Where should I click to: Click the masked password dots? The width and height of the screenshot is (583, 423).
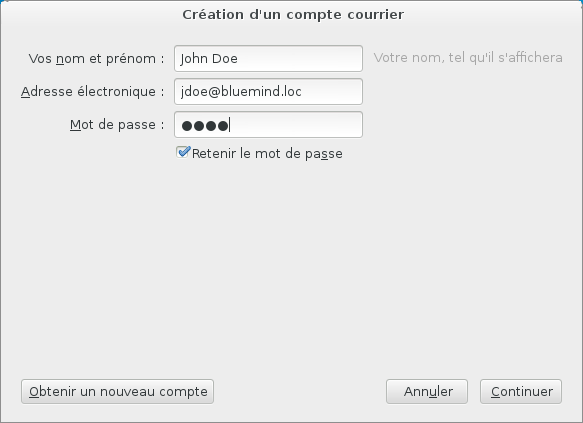click(205, 126)
